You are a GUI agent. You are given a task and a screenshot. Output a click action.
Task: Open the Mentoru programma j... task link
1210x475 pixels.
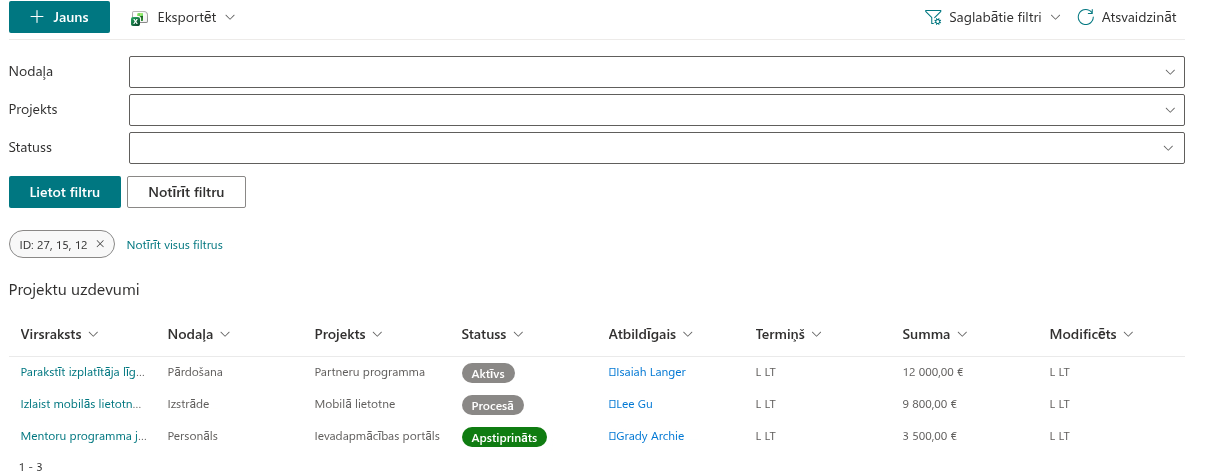coord(84,436)
